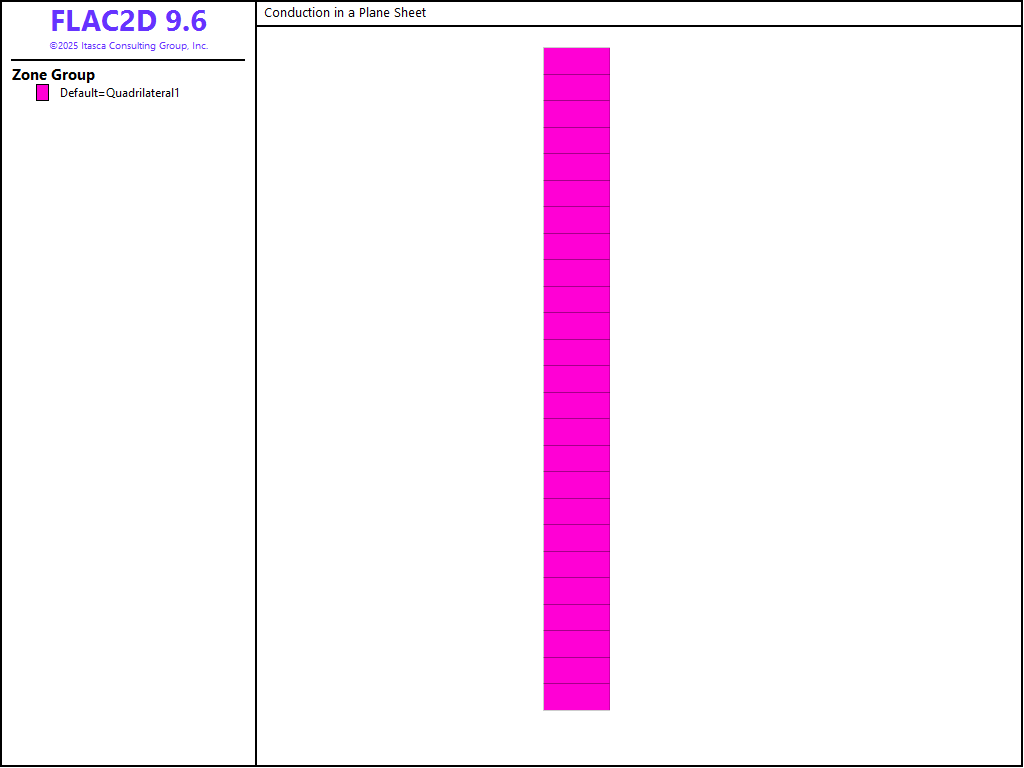Click the divider line under the copyright text
This screenshot has width=1024, height=768.
click(128, 60)
